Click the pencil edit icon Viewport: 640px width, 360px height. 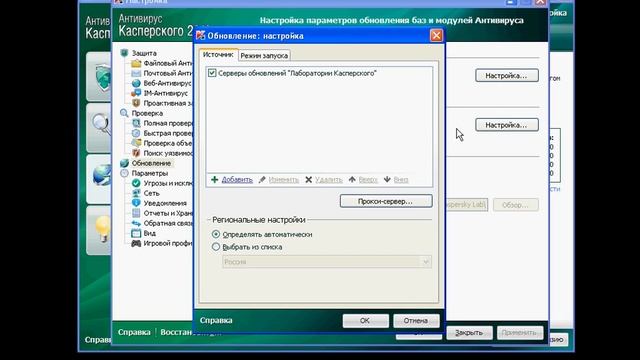tap(262, 180)
